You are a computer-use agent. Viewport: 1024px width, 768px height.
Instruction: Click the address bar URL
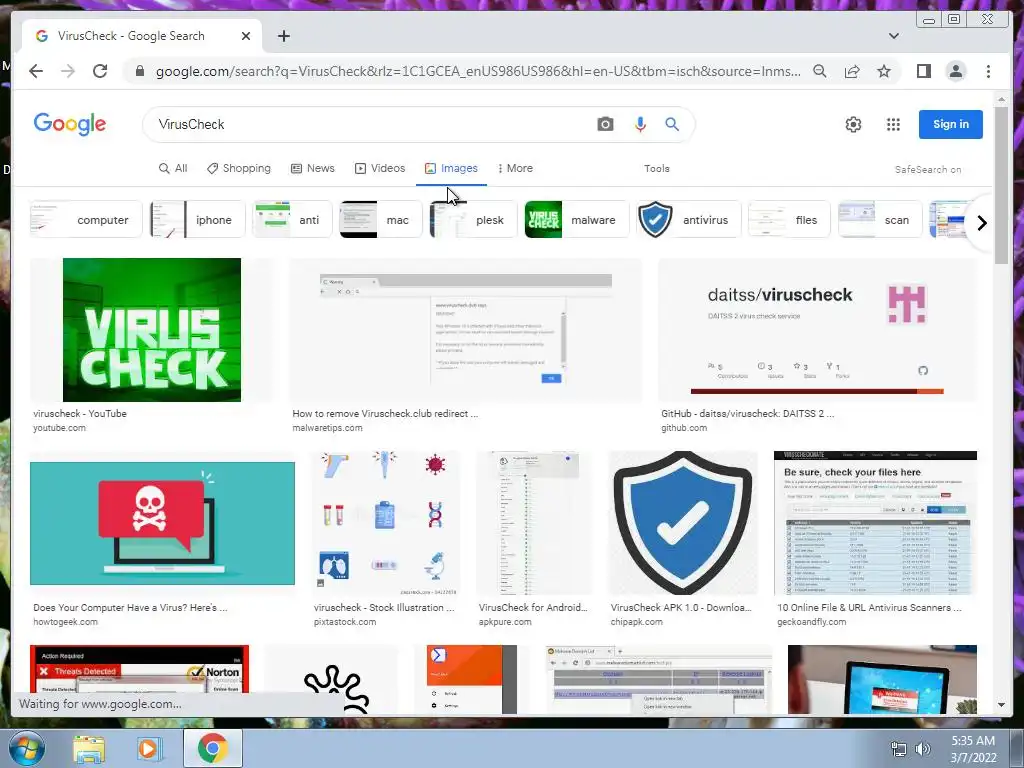pyautogui.click(x=477, y=71)
